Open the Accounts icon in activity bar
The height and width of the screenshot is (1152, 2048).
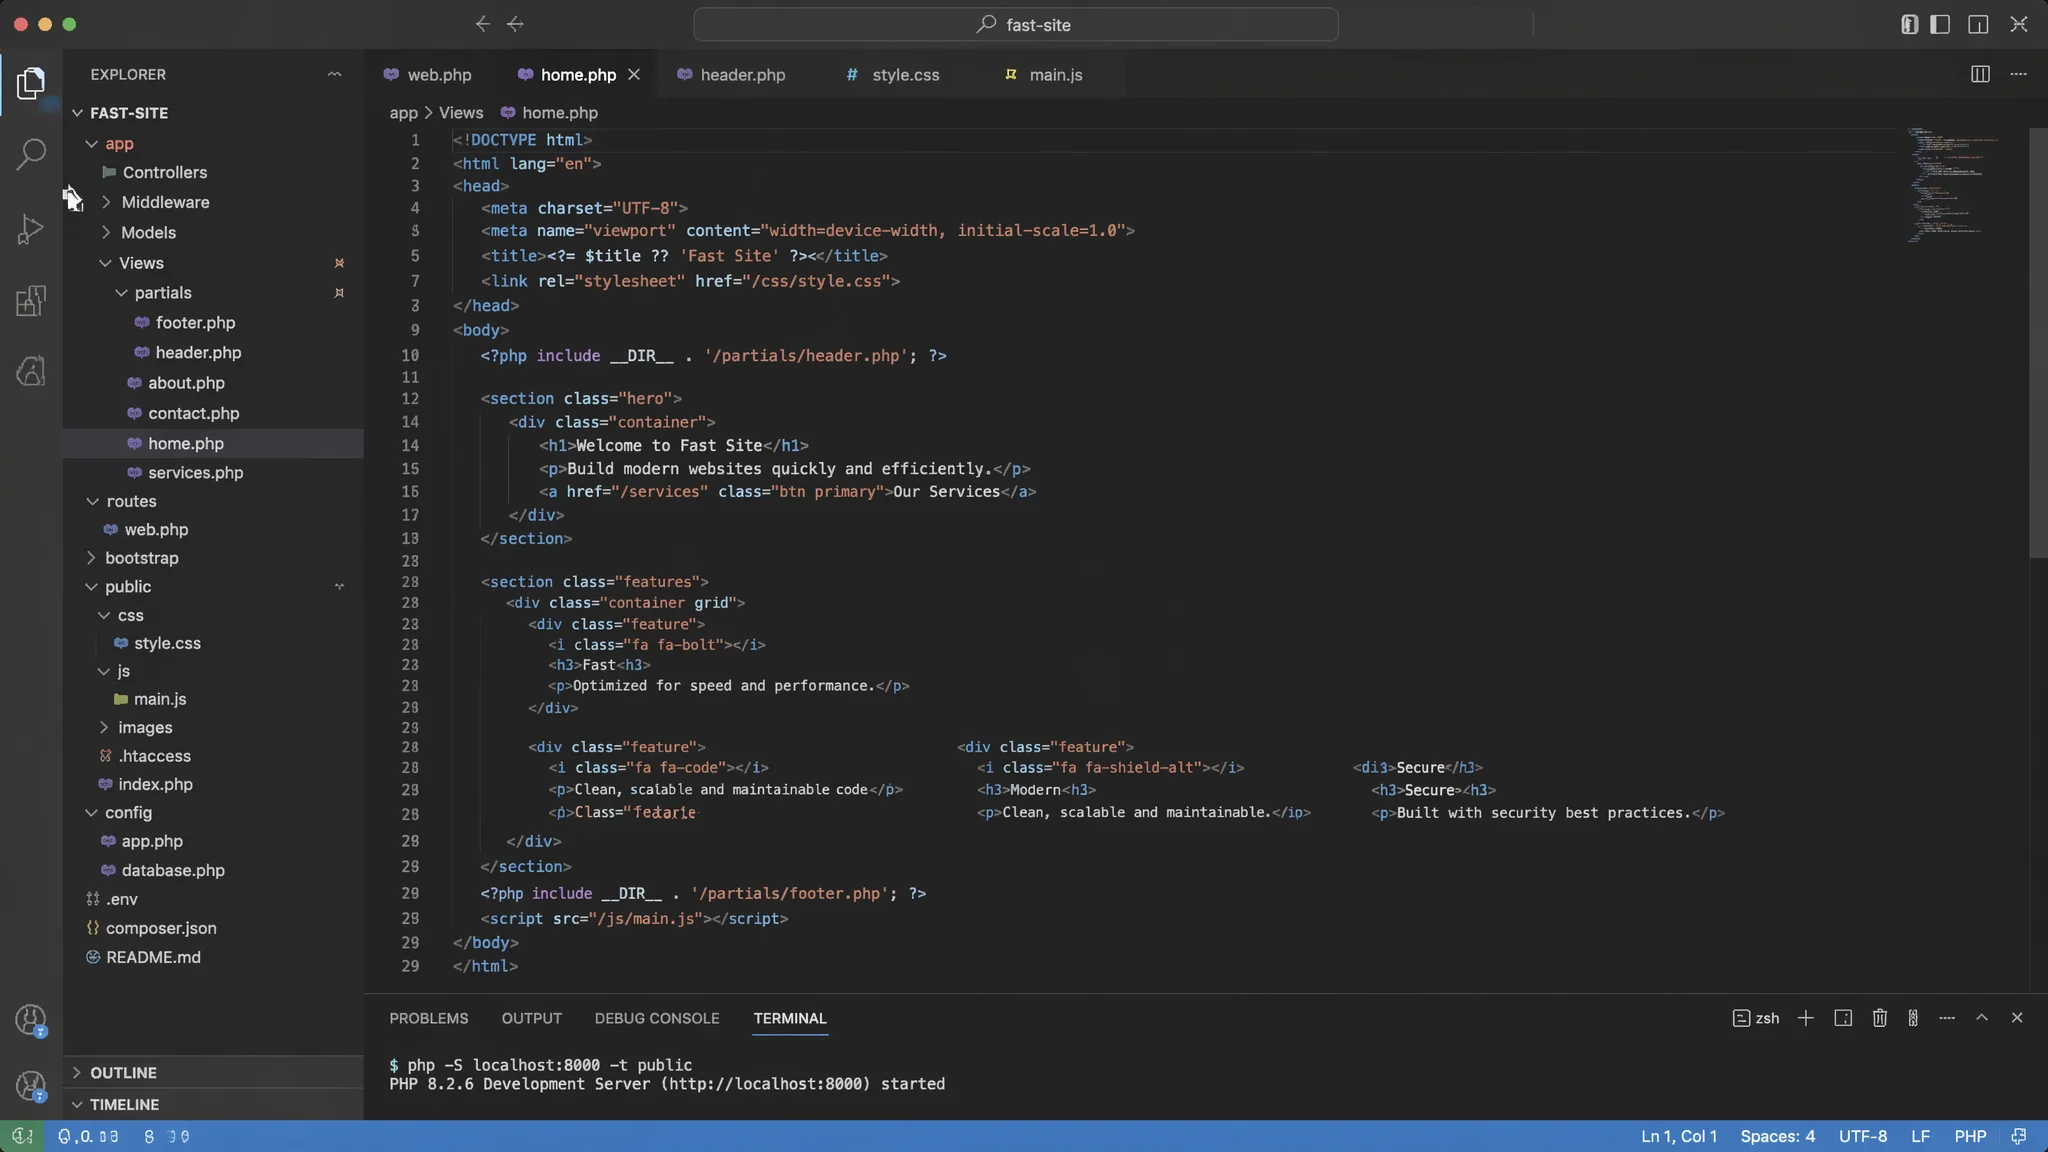[31, 1020]
